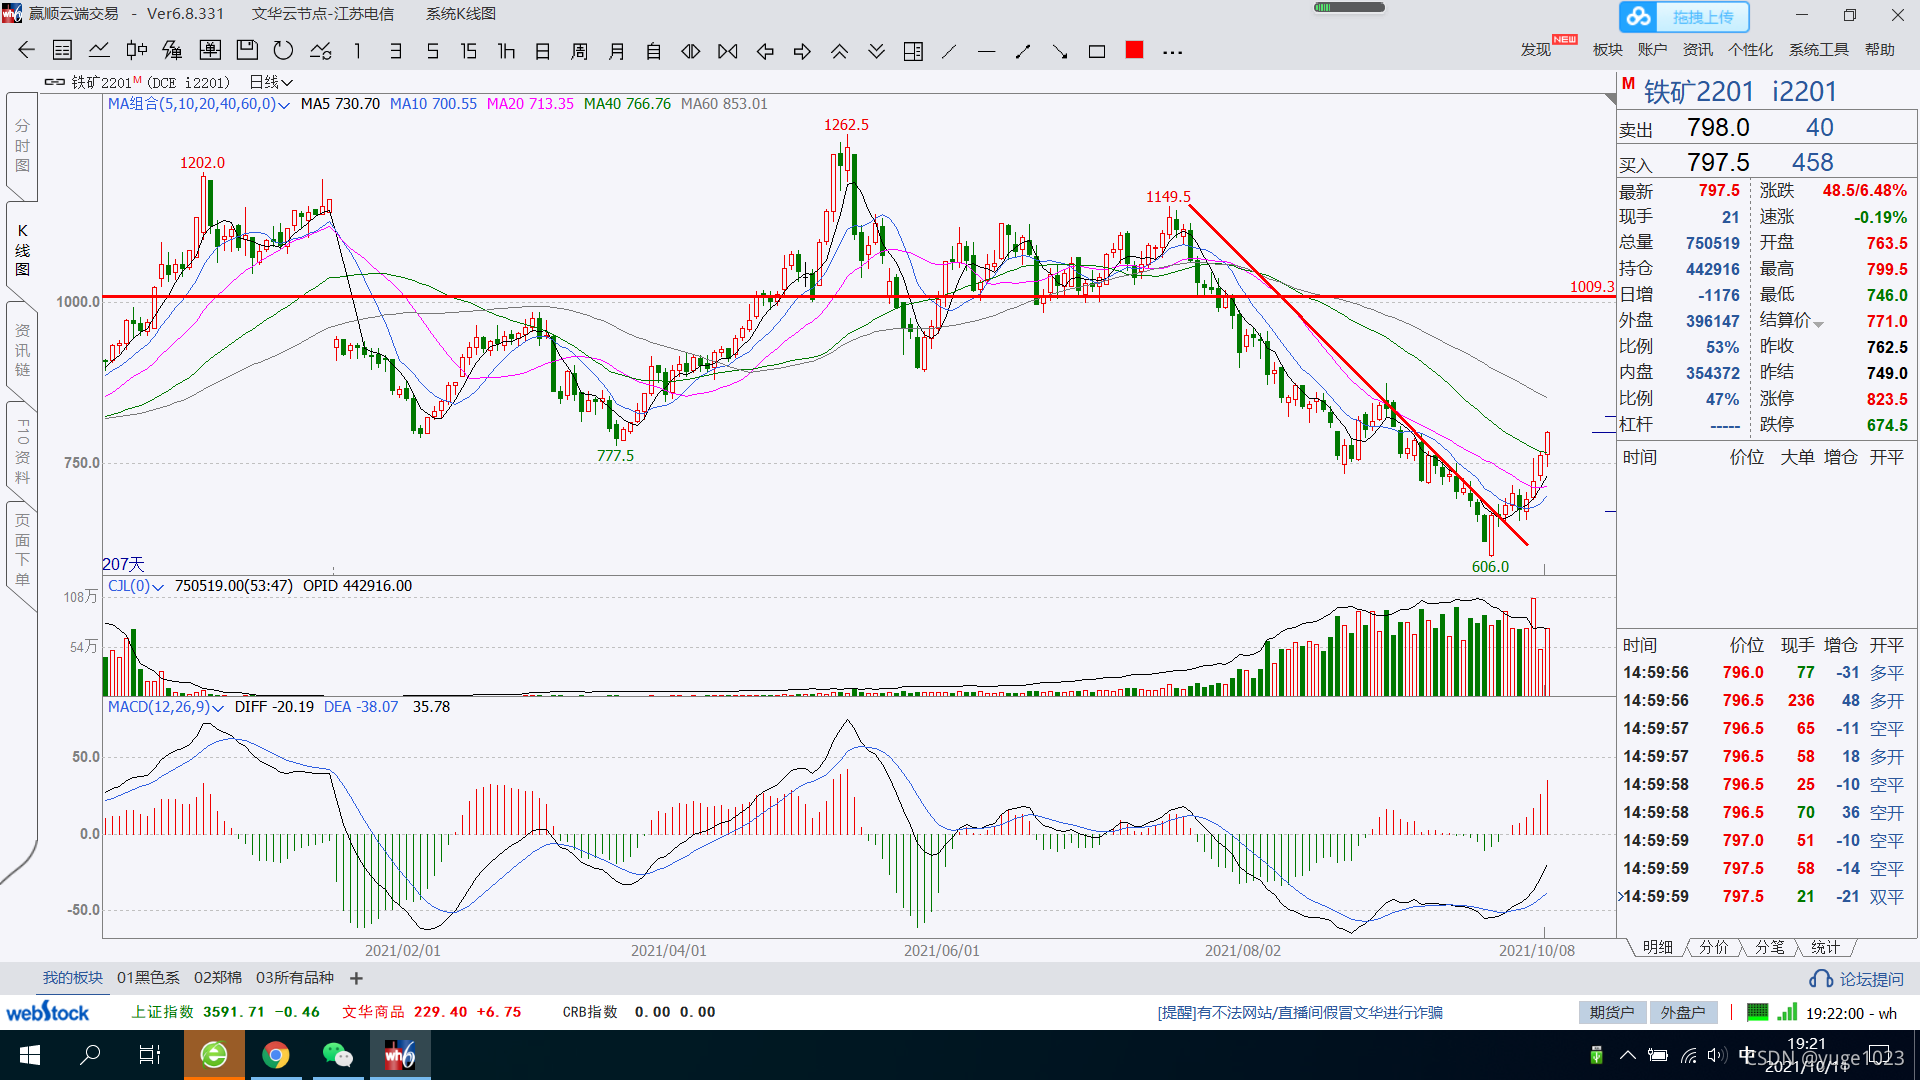This screenshot has height=1080, width=1920.
Task: Click the hollow right arrow icon
Action: coord(802,51)
